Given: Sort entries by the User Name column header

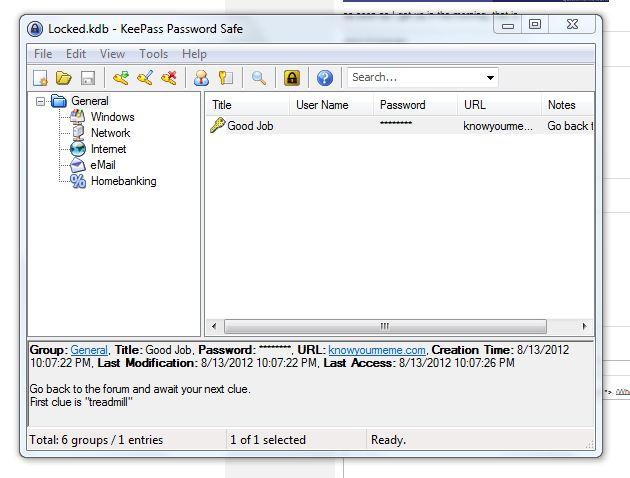Looking at the screenshot, I should pyautogui.click(x=331, y=105).
